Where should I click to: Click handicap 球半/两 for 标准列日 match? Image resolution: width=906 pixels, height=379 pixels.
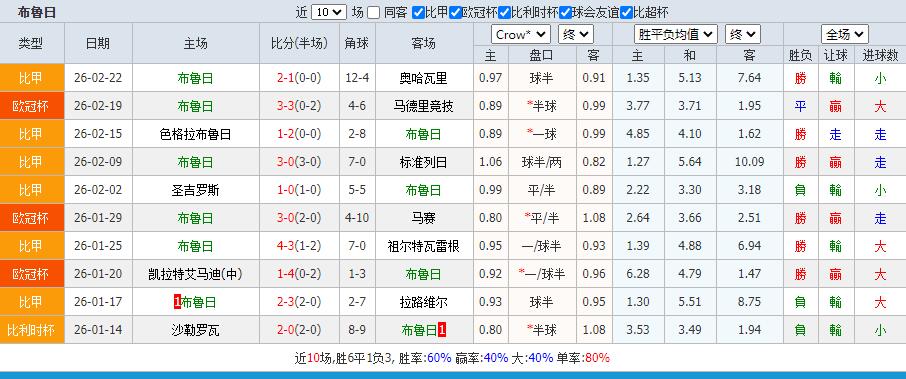(x=541, y=162)
